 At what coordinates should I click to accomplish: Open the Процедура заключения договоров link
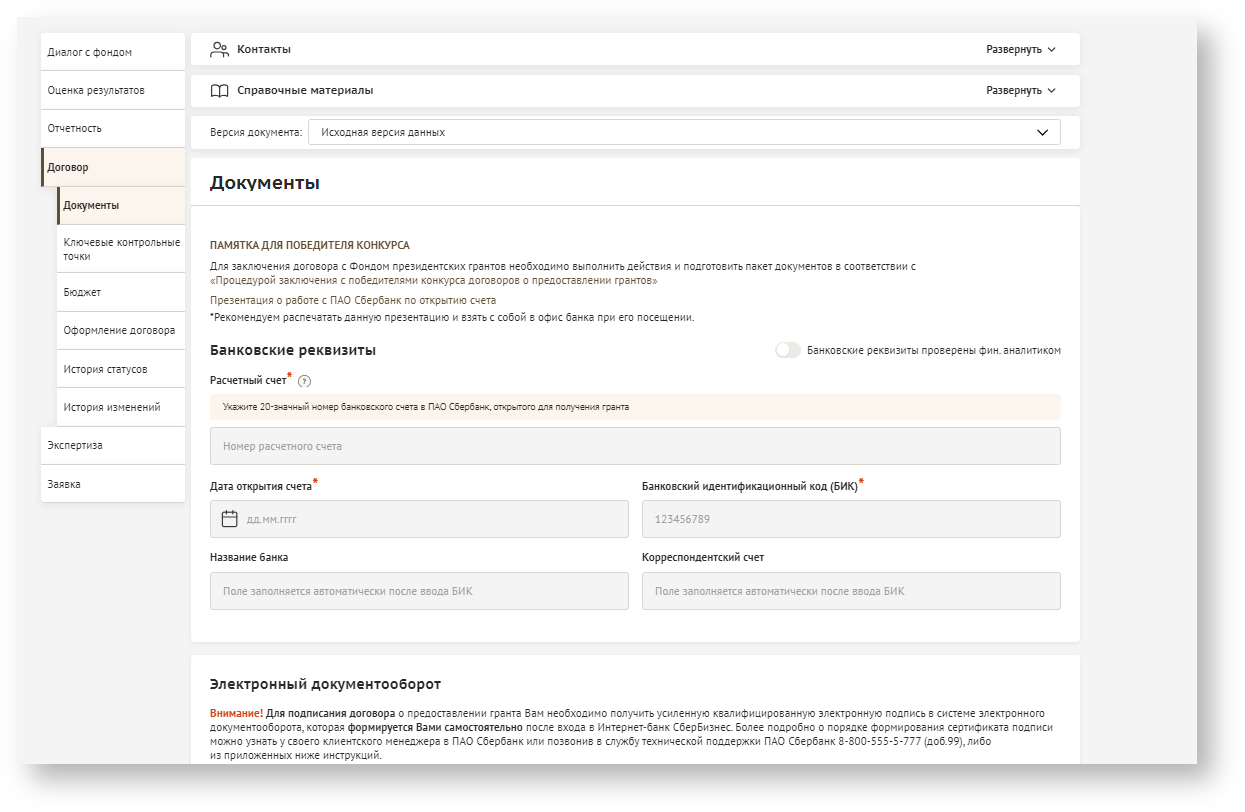click(x=434, y=281)
